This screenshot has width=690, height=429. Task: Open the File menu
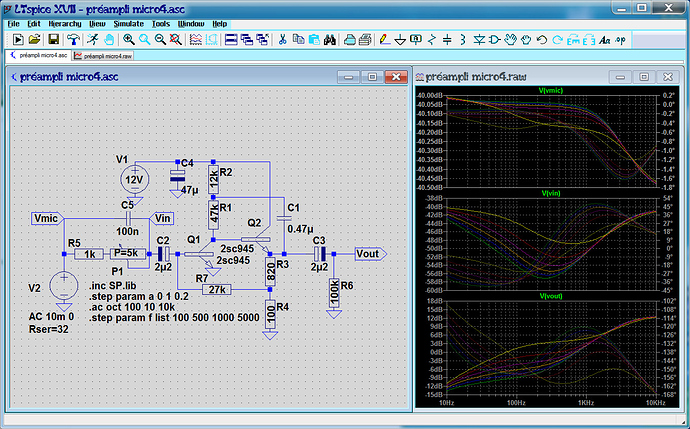[x=13, y=24]
